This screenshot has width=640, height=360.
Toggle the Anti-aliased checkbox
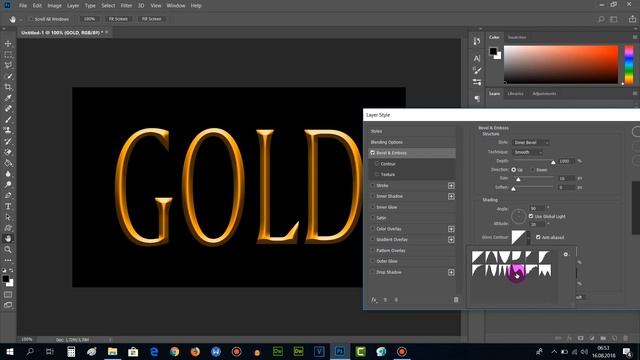point(538,237)
